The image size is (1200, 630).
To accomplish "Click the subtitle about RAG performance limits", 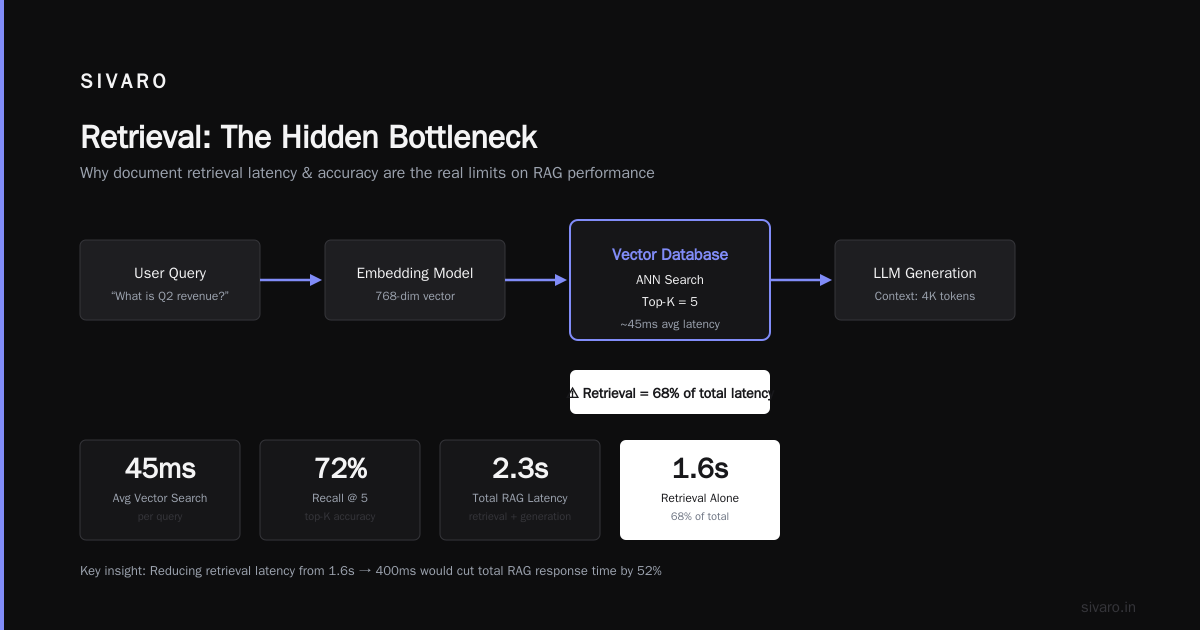I will [367, 173].
